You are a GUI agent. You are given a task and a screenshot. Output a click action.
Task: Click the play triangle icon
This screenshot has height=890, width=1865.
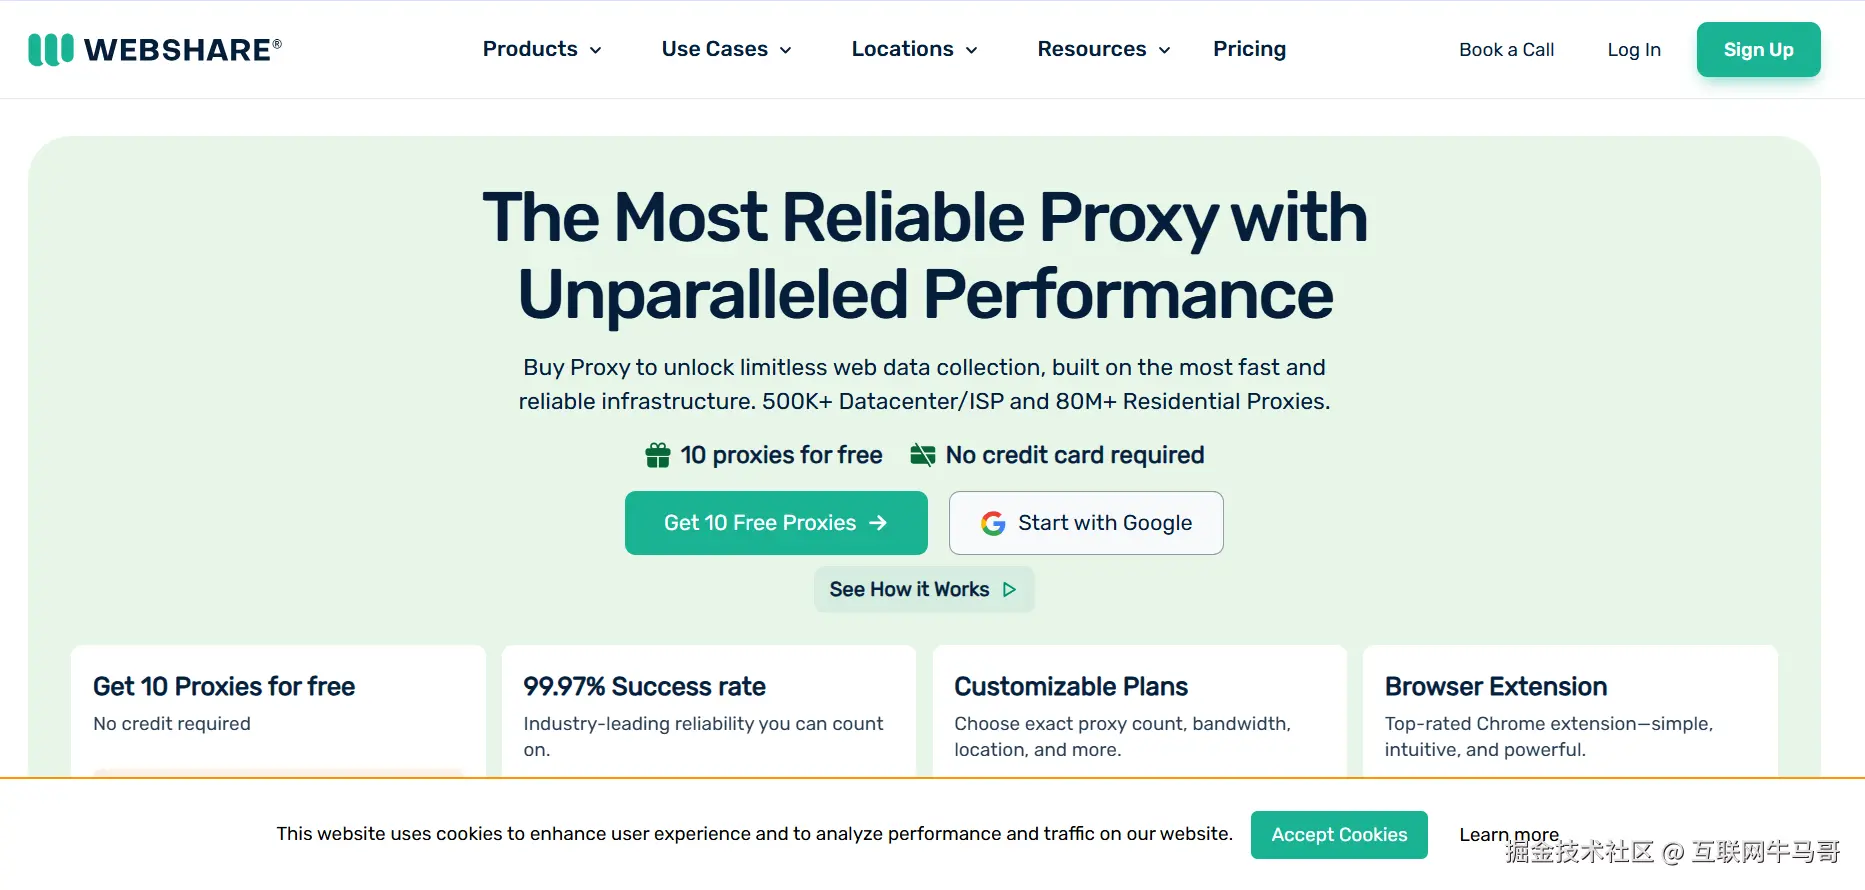pos(1010,590)
